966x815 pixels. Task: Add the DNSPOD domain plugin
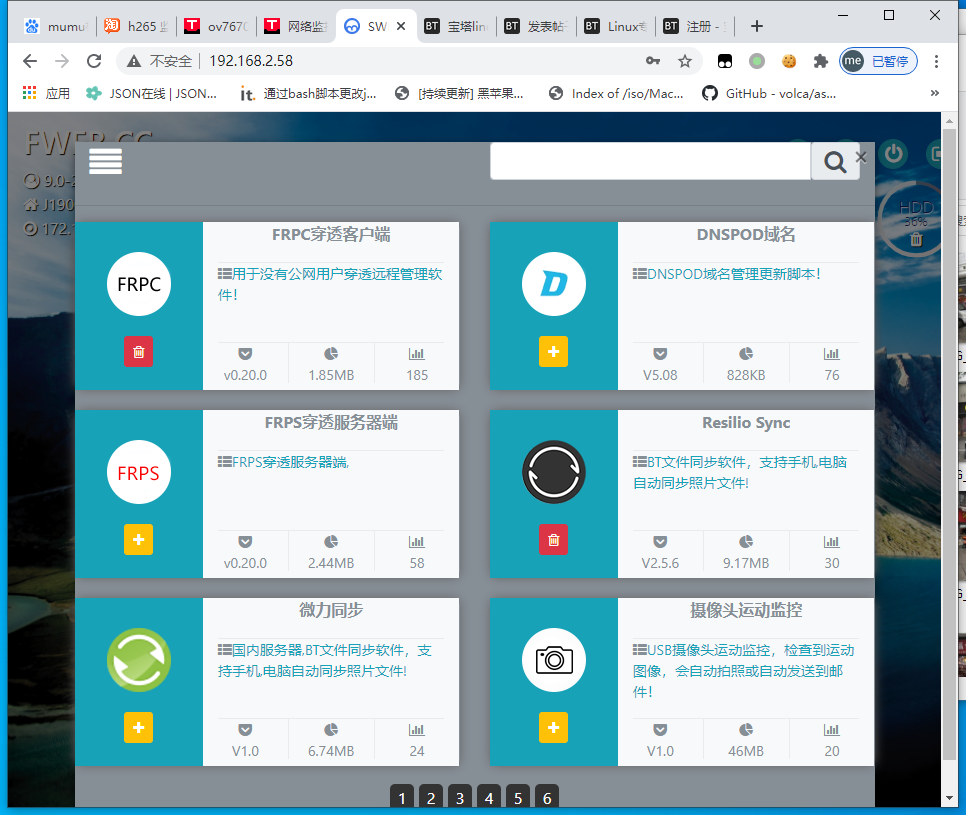tap(553, 352)
